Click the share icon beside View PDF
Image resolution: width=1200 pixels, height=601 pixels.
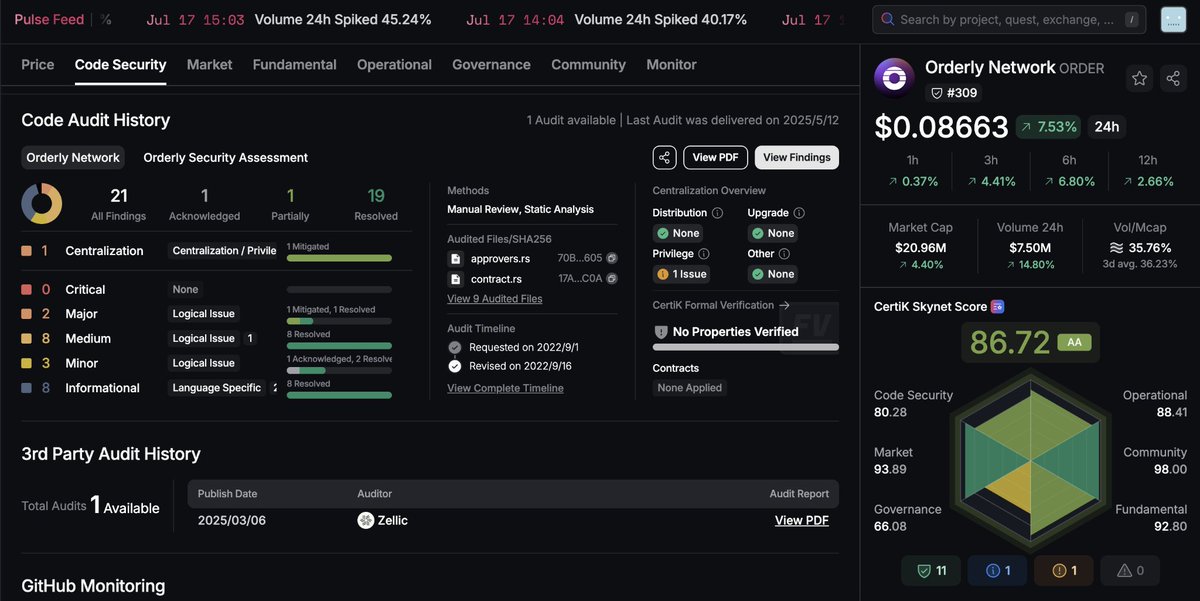[x=664, y=157]
